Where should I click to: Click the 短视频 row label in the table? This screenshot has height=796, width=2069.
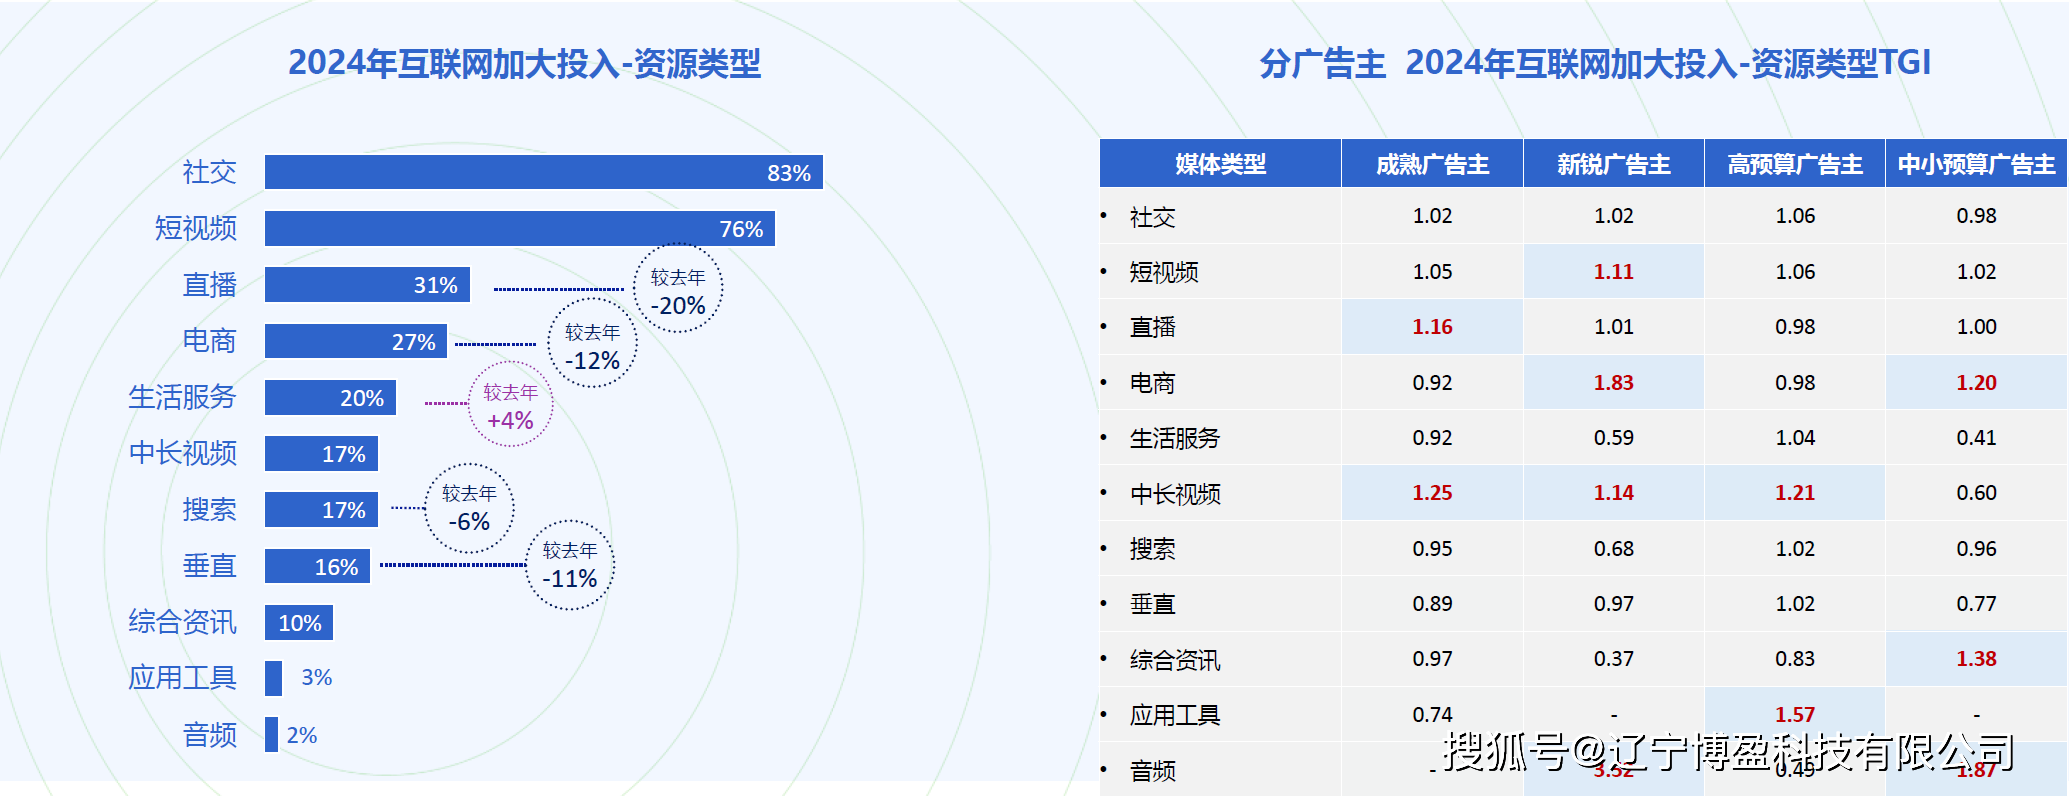click(1164, 272)
